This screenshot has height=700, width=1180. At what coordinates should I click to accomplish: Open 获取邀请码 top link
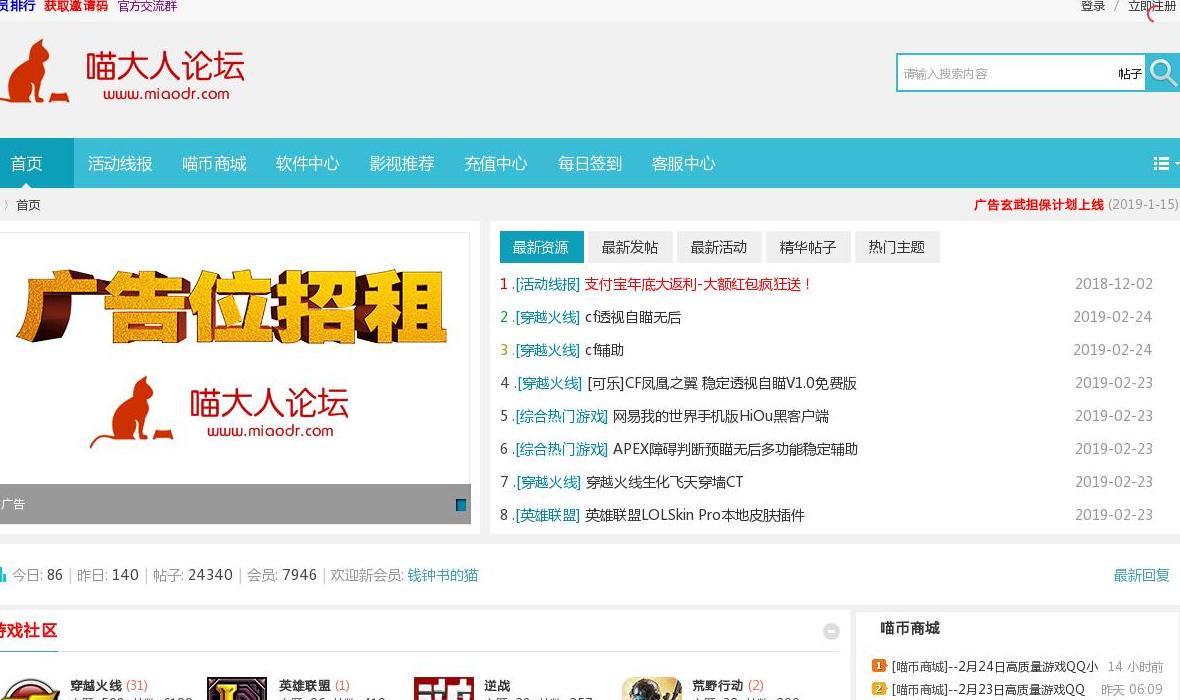coord(76,6)
